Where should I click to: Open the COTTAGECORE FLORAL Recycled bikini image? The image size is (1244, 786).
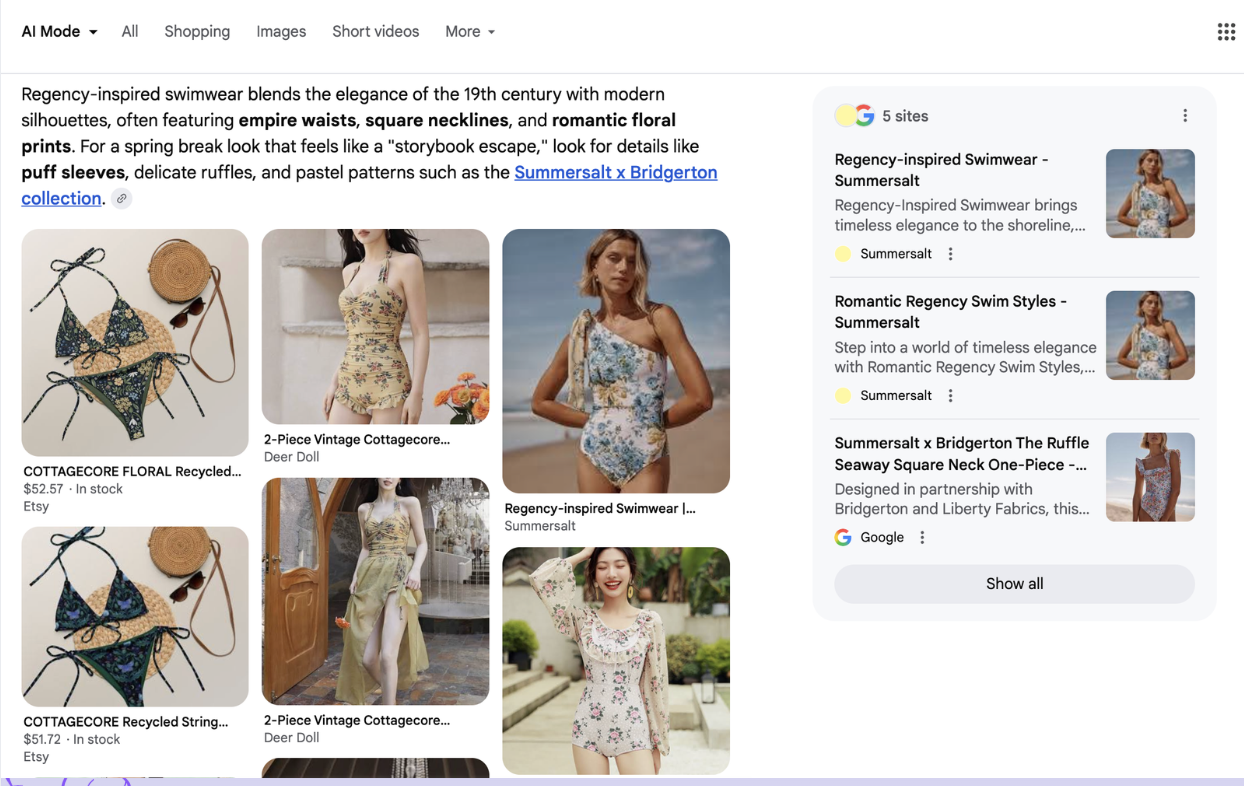(135, 343)
